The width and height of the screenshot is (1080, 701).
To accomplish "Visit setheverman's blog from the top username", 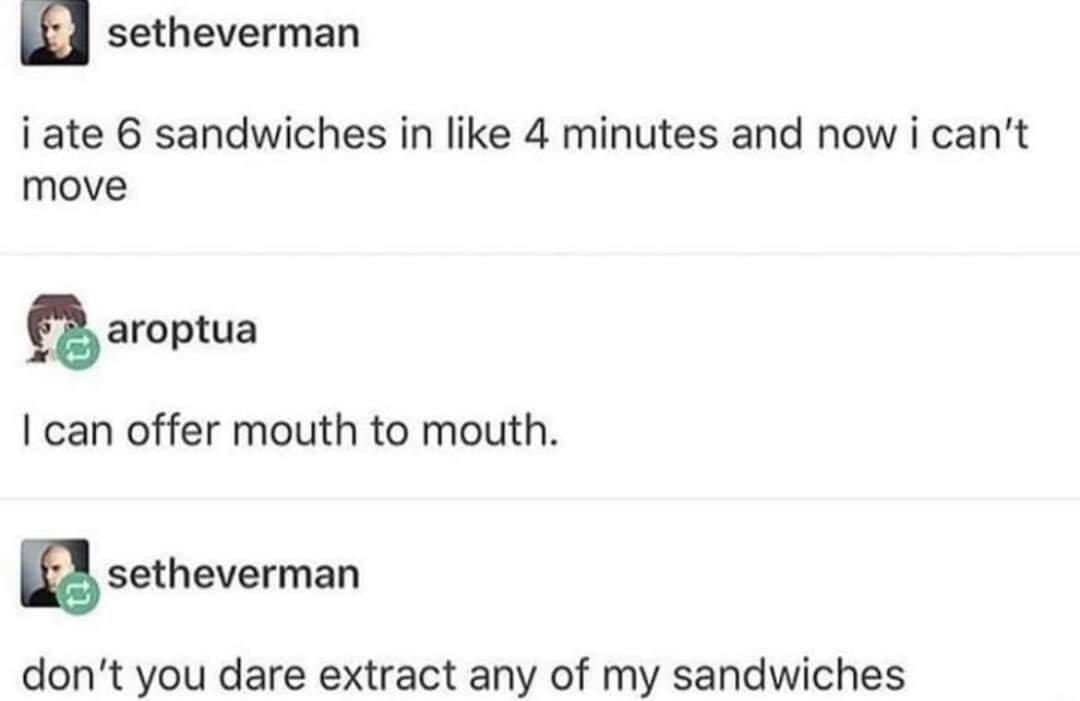I will 232,33.
